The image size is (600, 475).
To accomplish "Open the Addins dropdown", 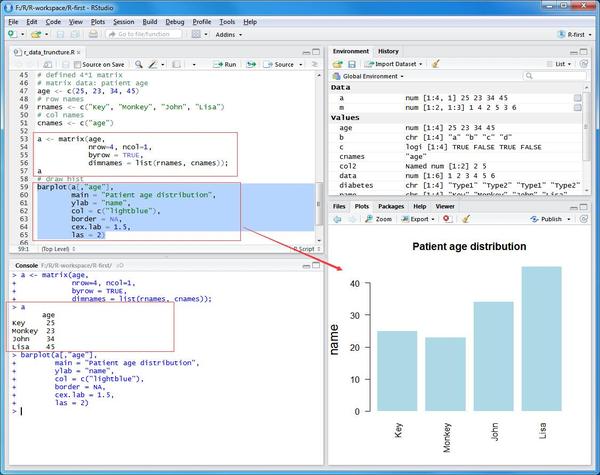I will [x=229, y=34].
